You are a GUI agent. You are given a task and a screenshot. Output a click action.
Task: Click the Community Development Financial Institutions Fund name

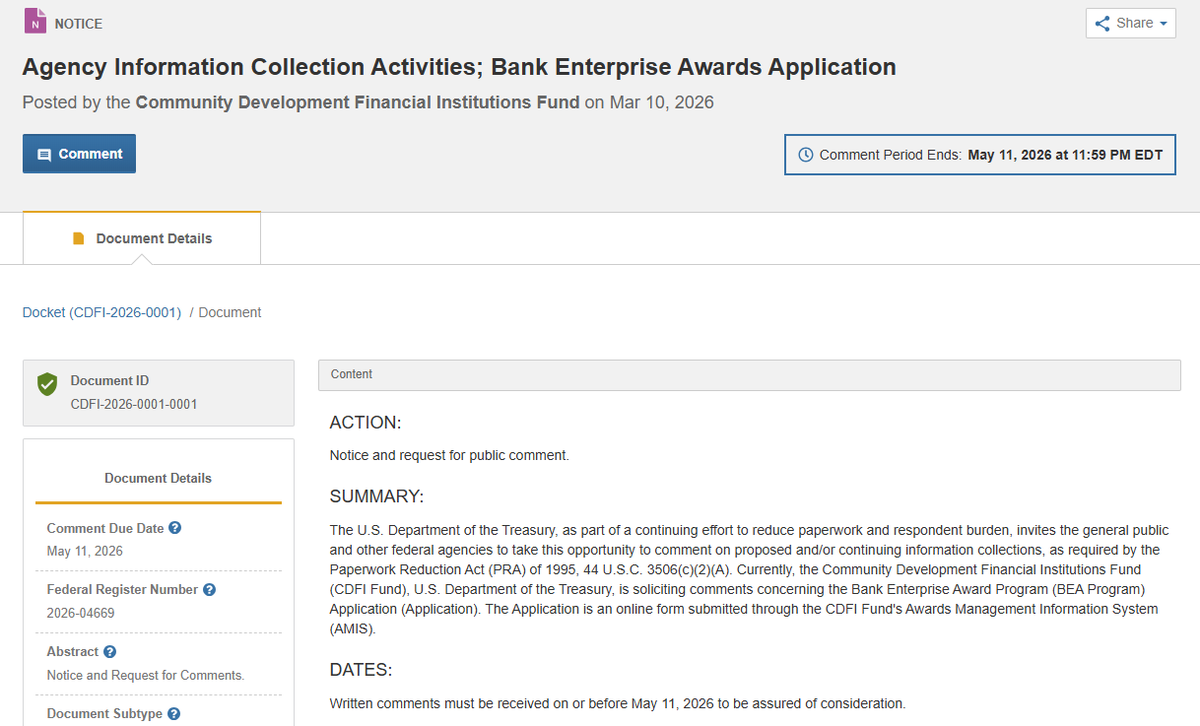coord(357,102)
